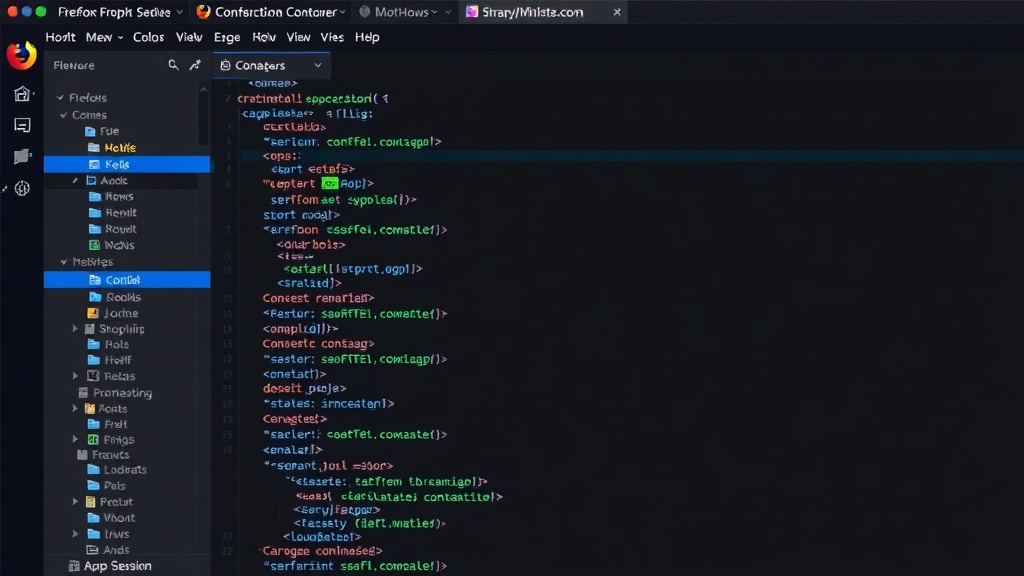This screenshot has width=1024, height=576.
Task: Open the Eage menu
Action: pos(227,37)
